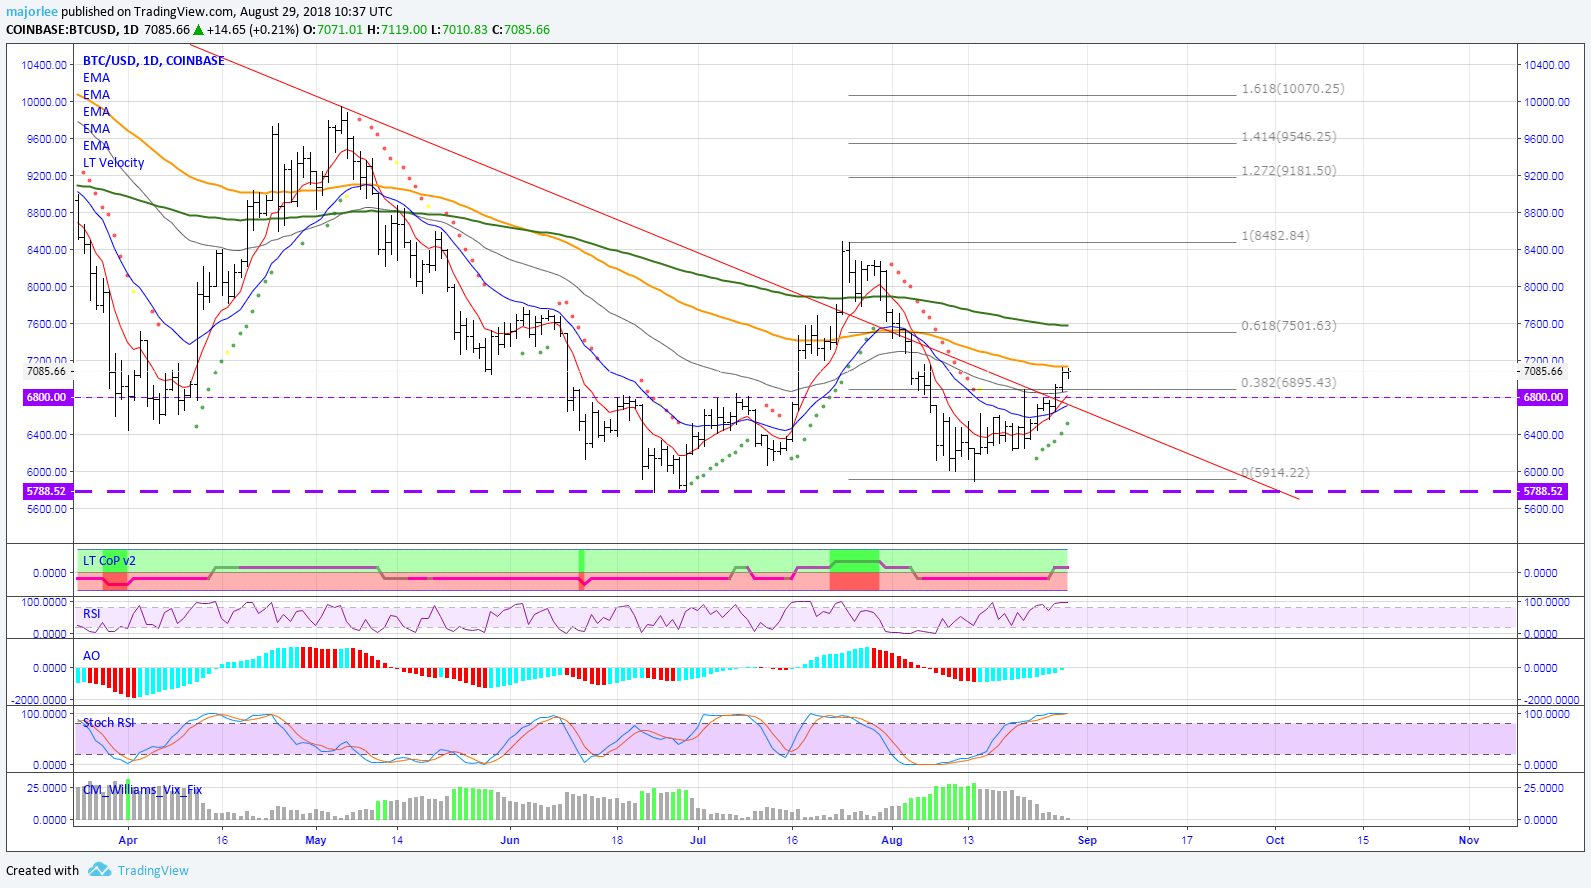Click the 1.618(10070.25) Fibonacci level label
The image size is (1591, 888).
[x=1293, y=89]
